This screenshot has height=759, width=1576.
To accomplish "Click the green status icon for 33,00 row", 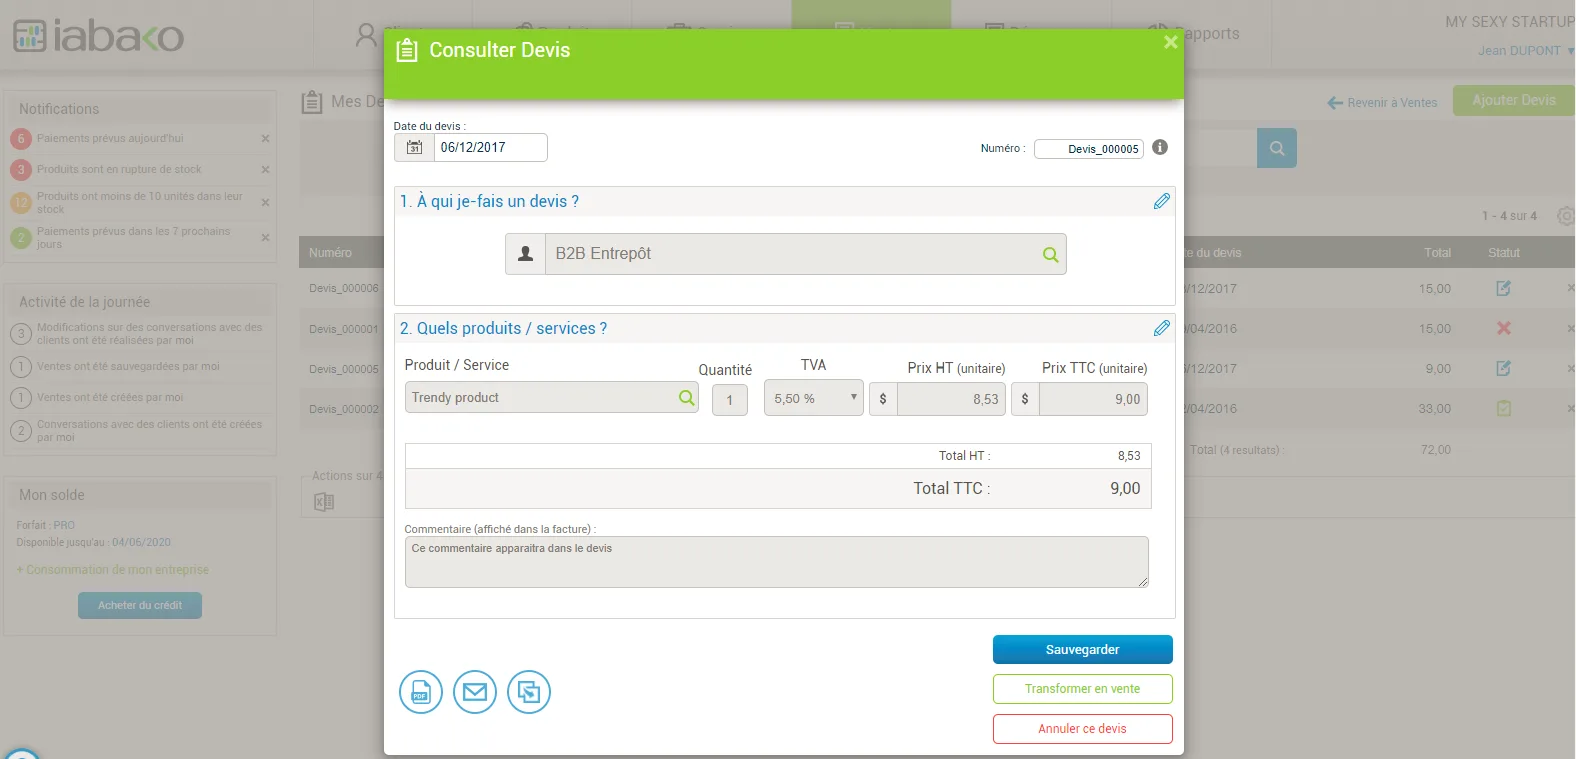I will [1503, 408].
